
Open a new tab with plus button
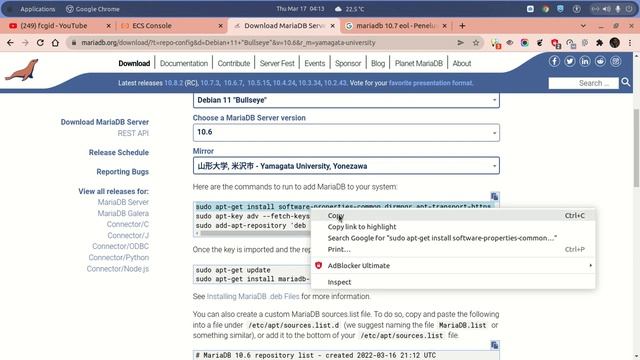pyautogui.click(x=462, y=26)
